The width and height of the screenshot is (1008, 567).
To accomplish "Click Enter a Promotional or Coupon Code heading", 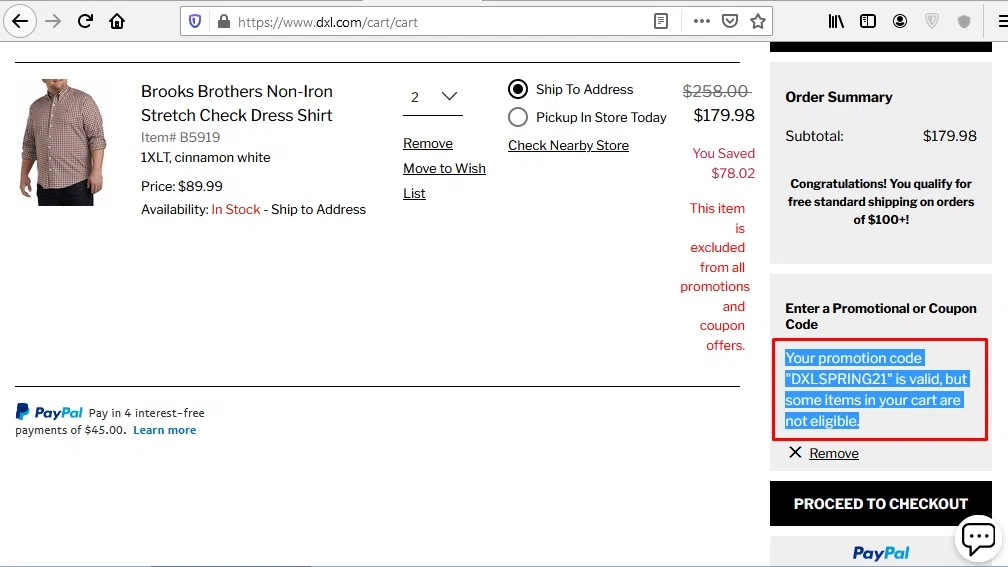I will pyautogui.click(x=881, y=316).
